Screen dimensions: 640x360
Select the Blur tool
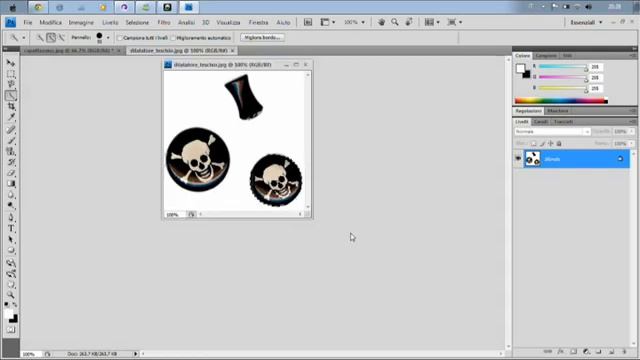11,195
